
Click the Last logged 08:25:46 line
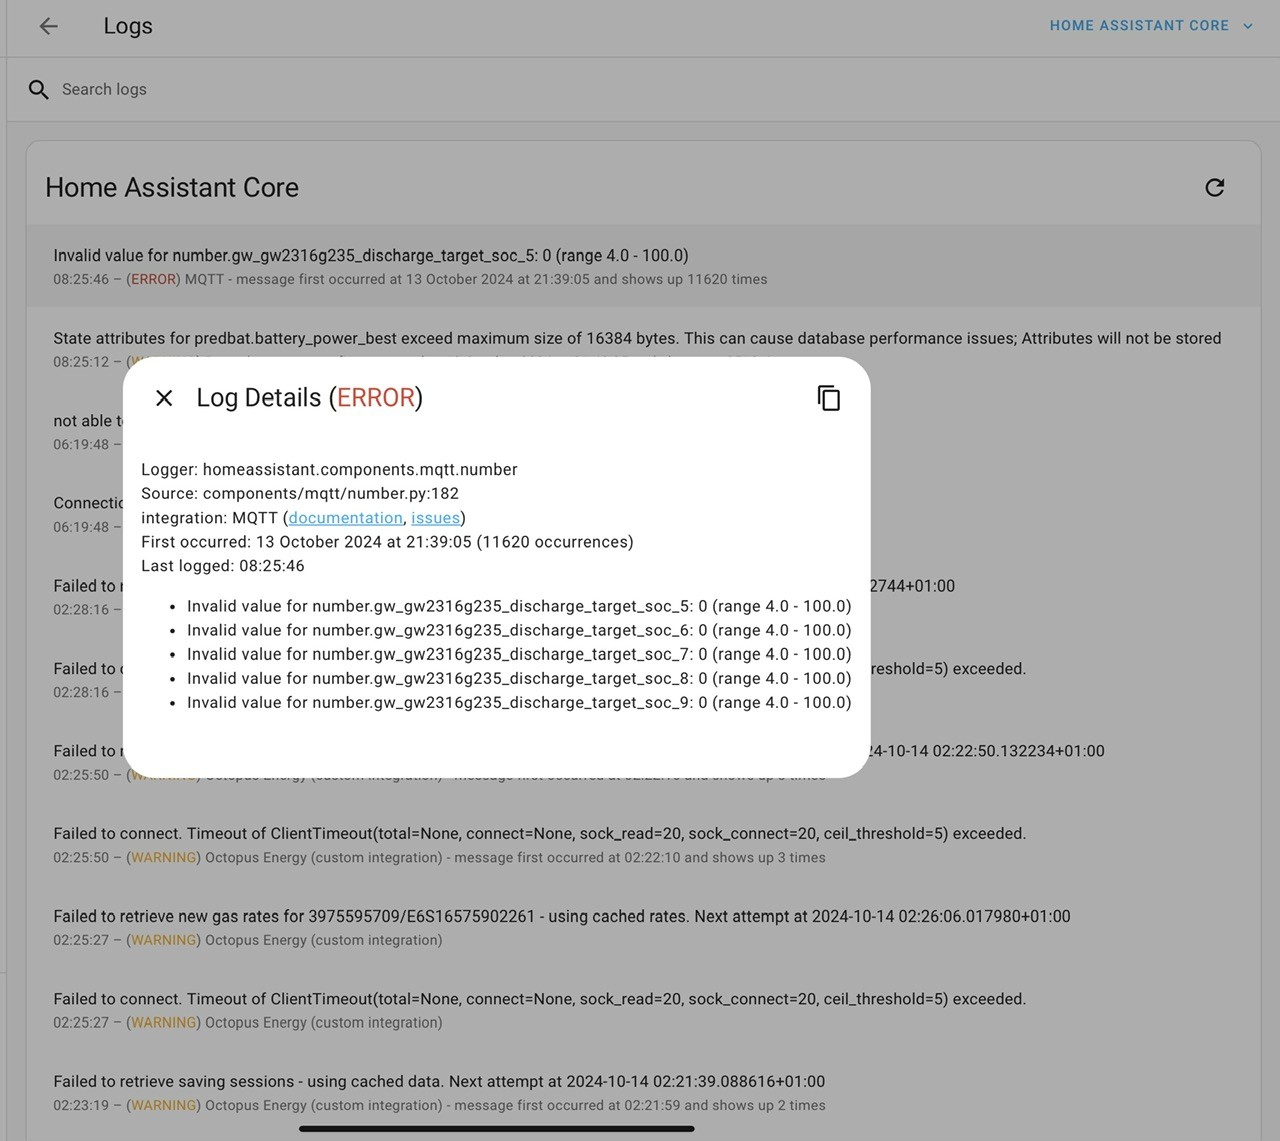click(x=223, y=566)
